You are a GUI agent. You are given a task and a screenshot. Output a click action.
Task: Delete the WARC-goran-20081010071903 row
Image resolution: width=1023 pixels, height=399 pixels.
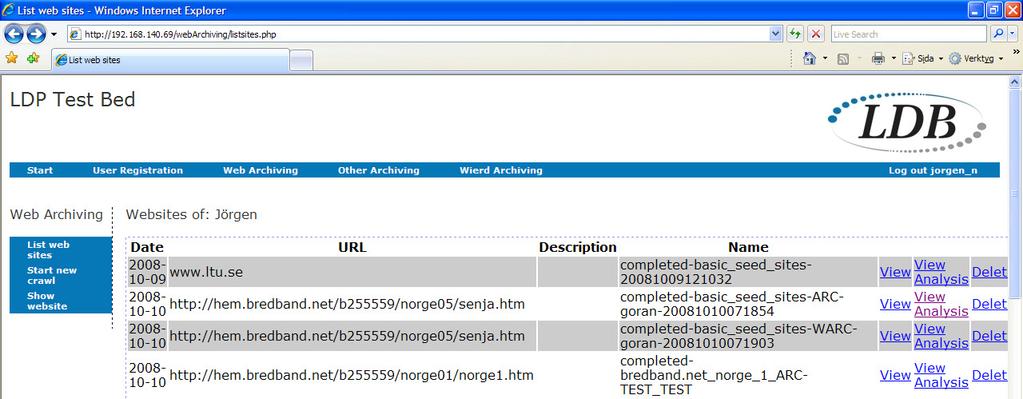989,336
